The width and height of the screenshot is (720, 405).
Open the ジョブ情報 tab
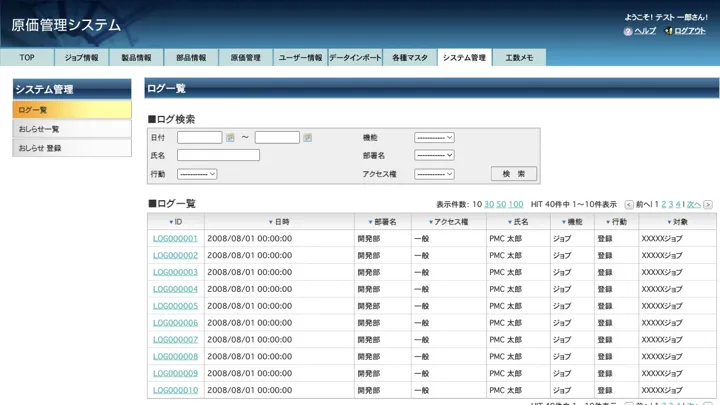[x=81, y=57]
